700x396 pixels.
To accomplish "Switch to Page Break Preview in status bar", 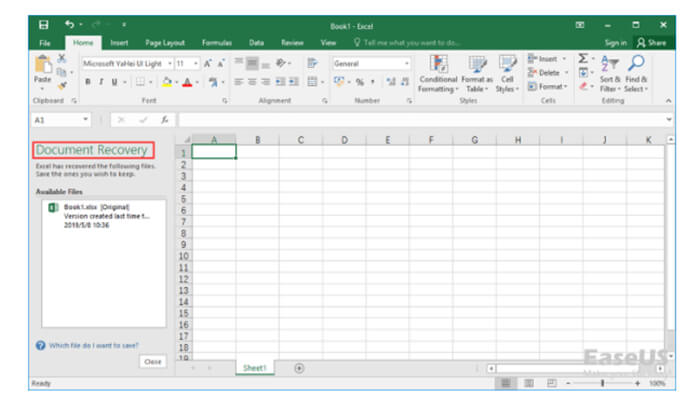I will (x=552, y=383).
